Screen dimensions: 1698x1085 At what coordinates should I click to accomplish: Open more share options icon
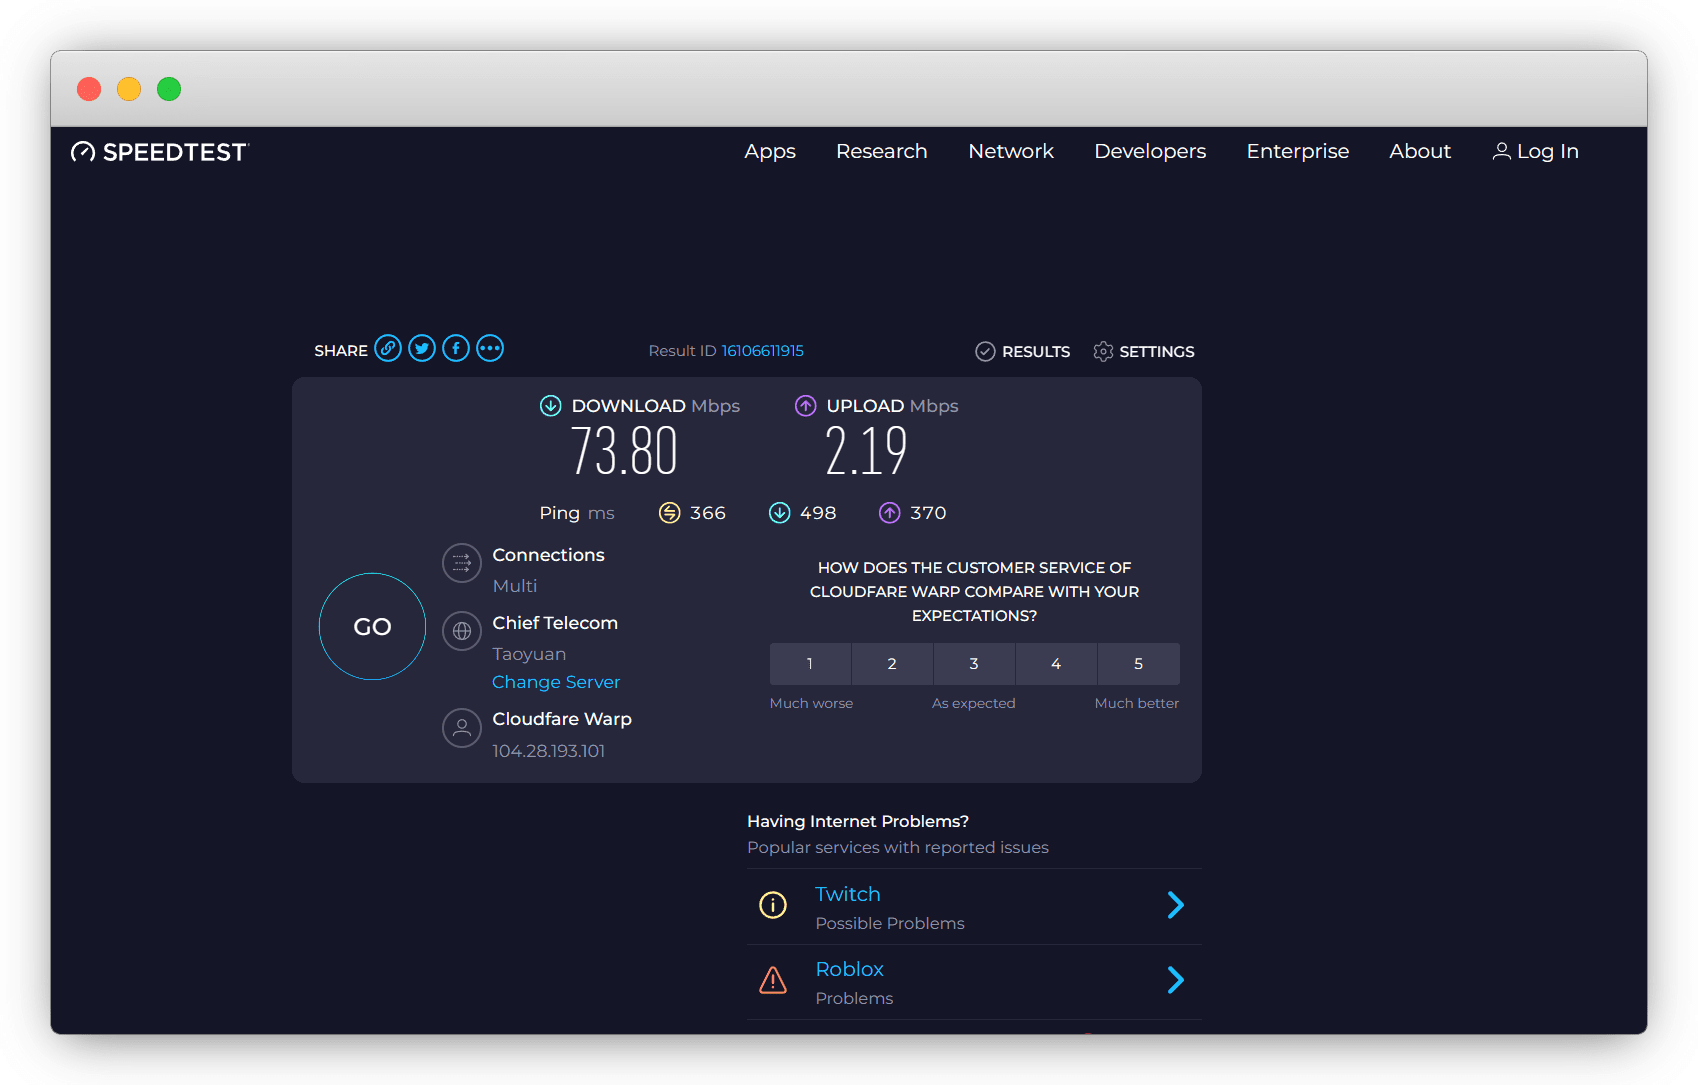(x=490, y=349)
